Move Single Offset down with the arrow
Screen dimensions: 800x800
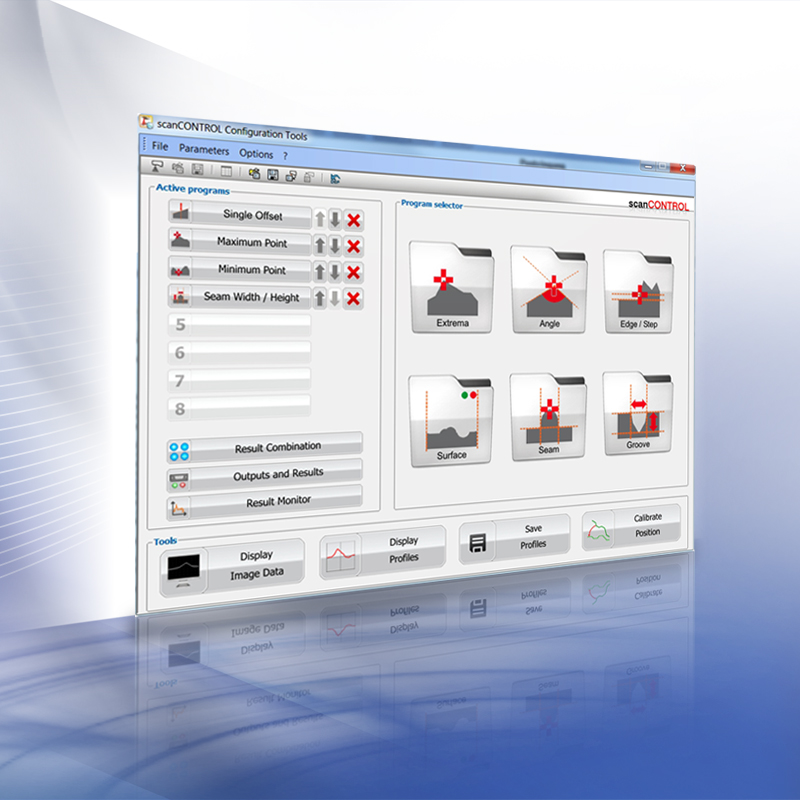(335, 219)
